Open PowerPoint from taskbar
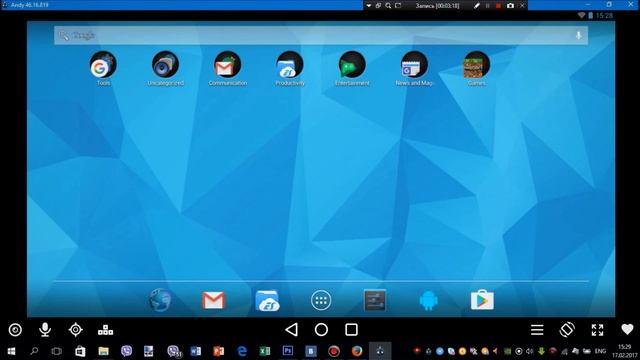 click(218, 351)
